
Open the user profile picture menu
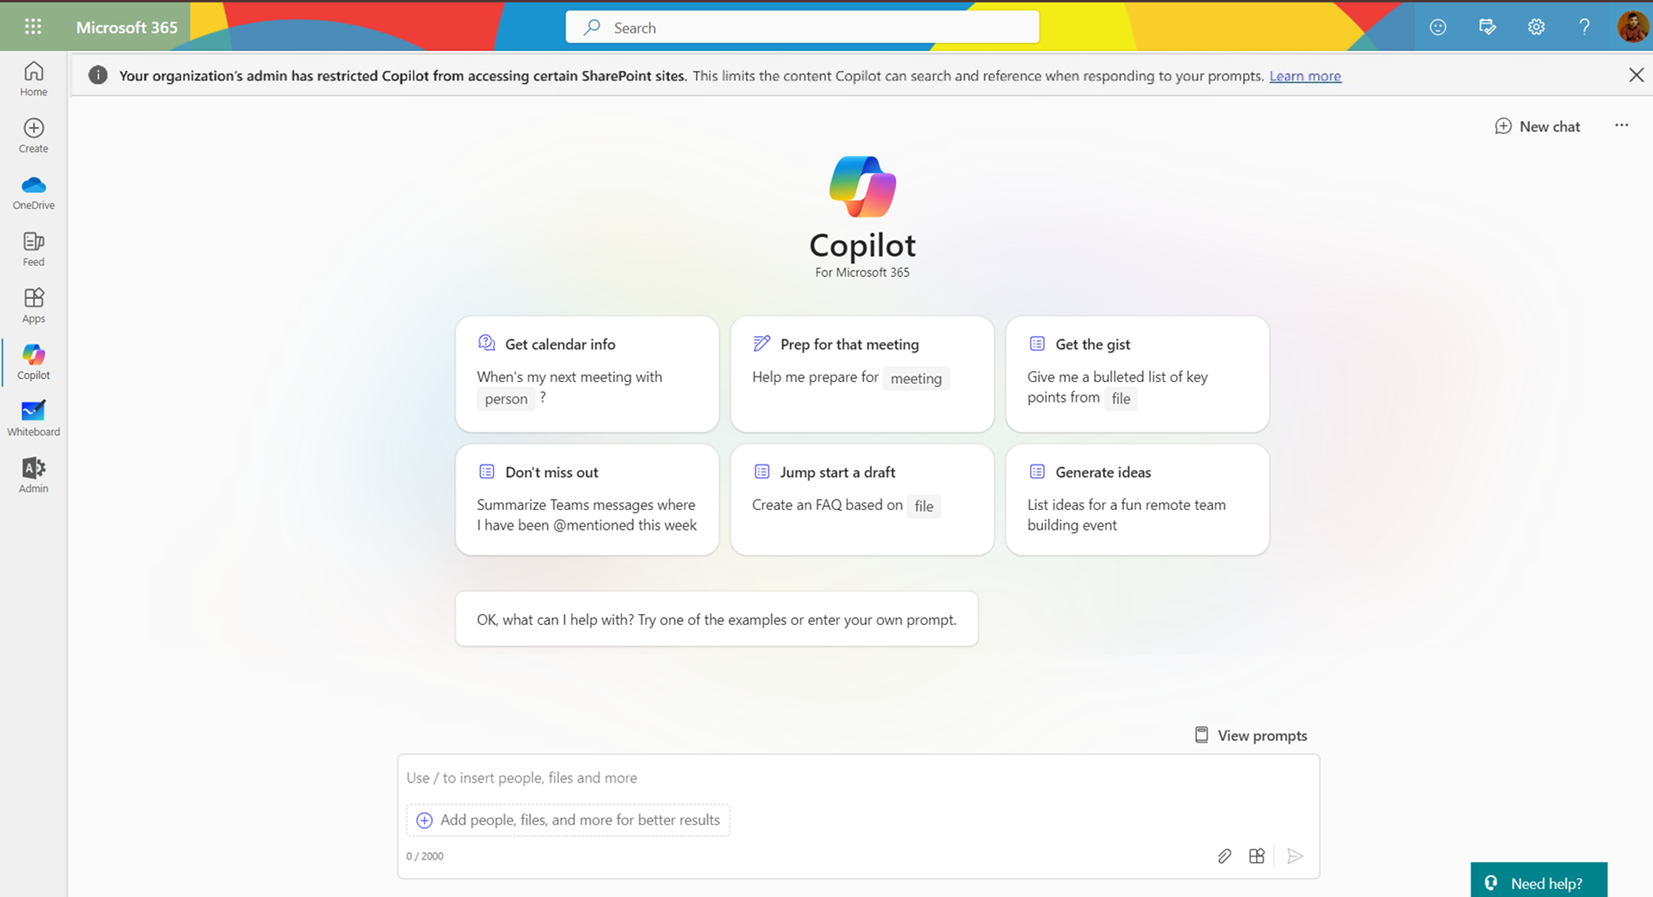[1632, 27]
